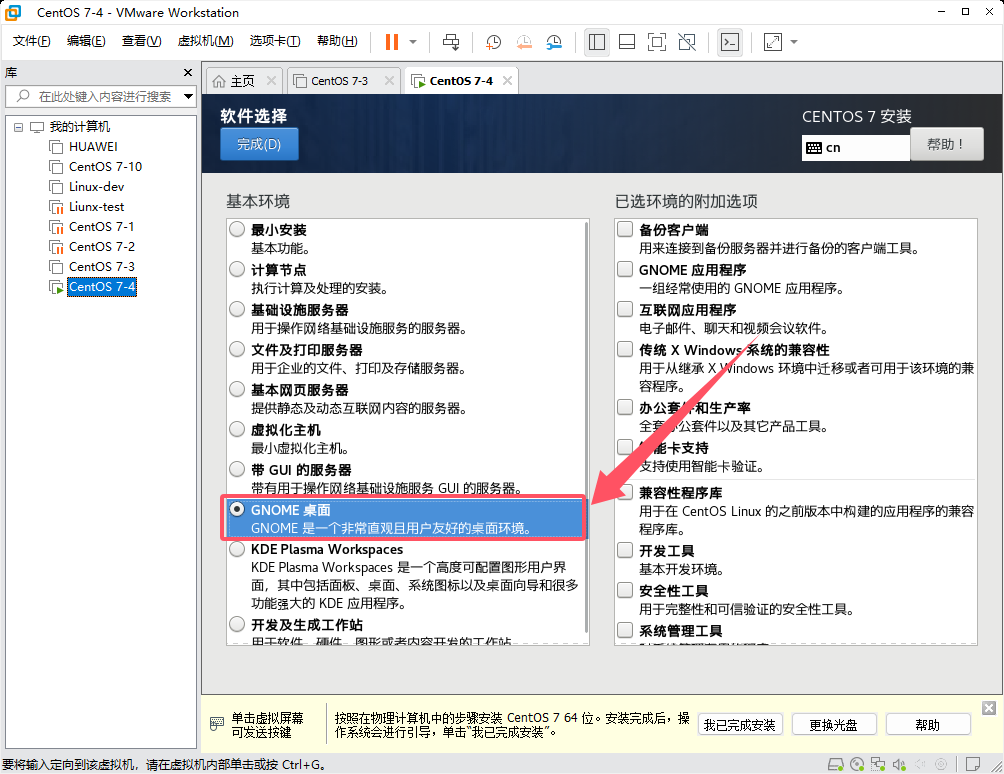Check the 安全性工具 checkbox
This screenshot has width=1004, height=774.
click(625, 590)
